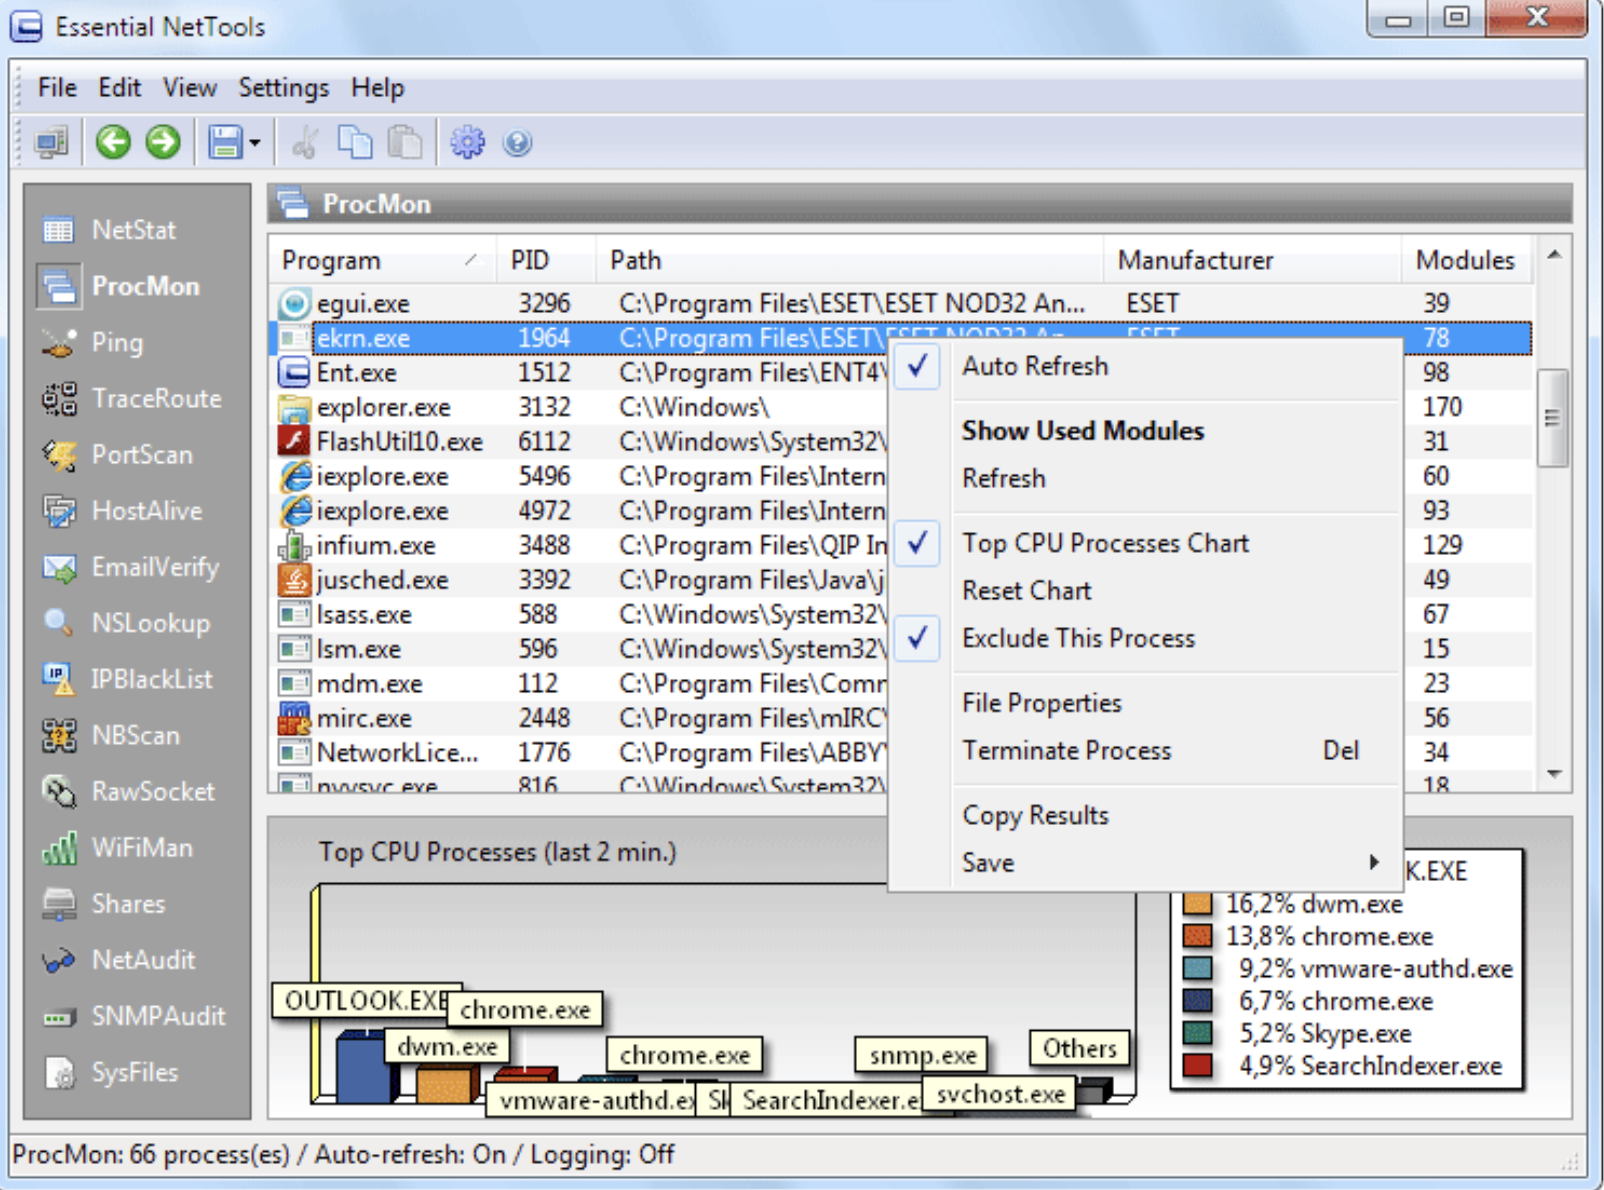Click the process list scroll-up arrow
The image size is (1604, 1190).
click(1554, 255)
